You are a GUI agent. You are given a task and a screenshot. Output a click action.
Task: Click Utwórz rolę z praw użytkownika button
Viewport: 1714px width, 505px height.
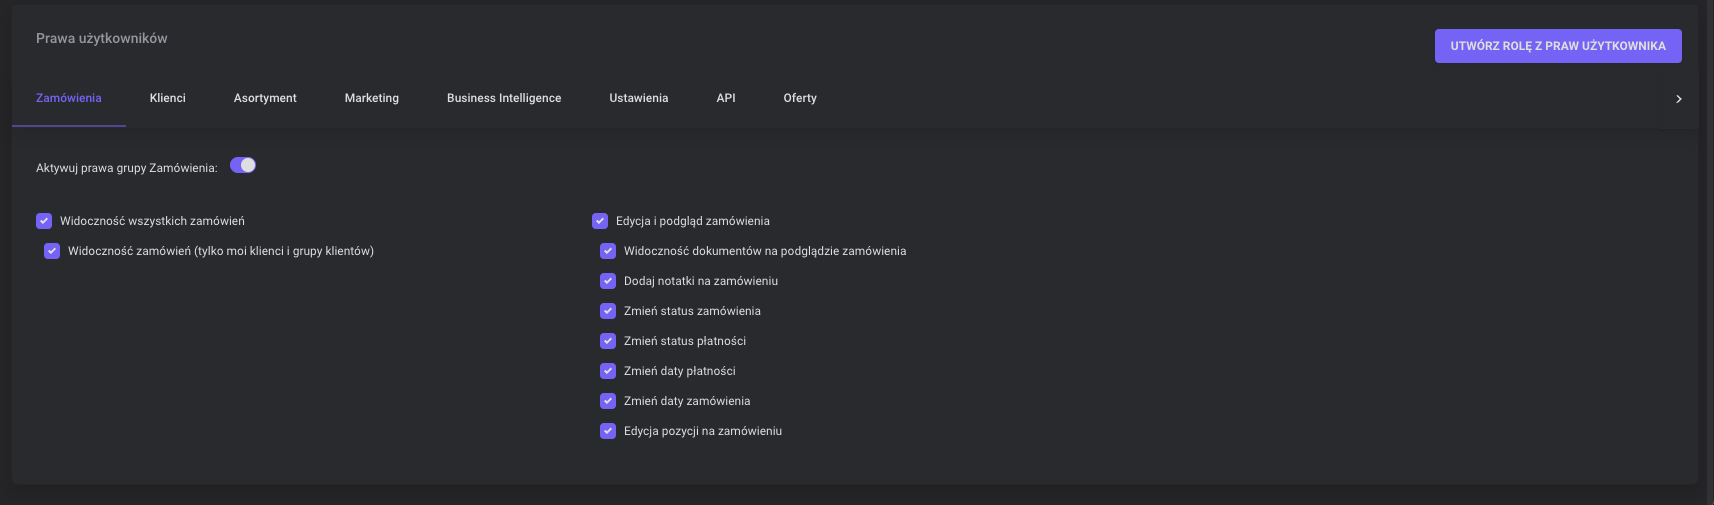[x=1557, y=46]
